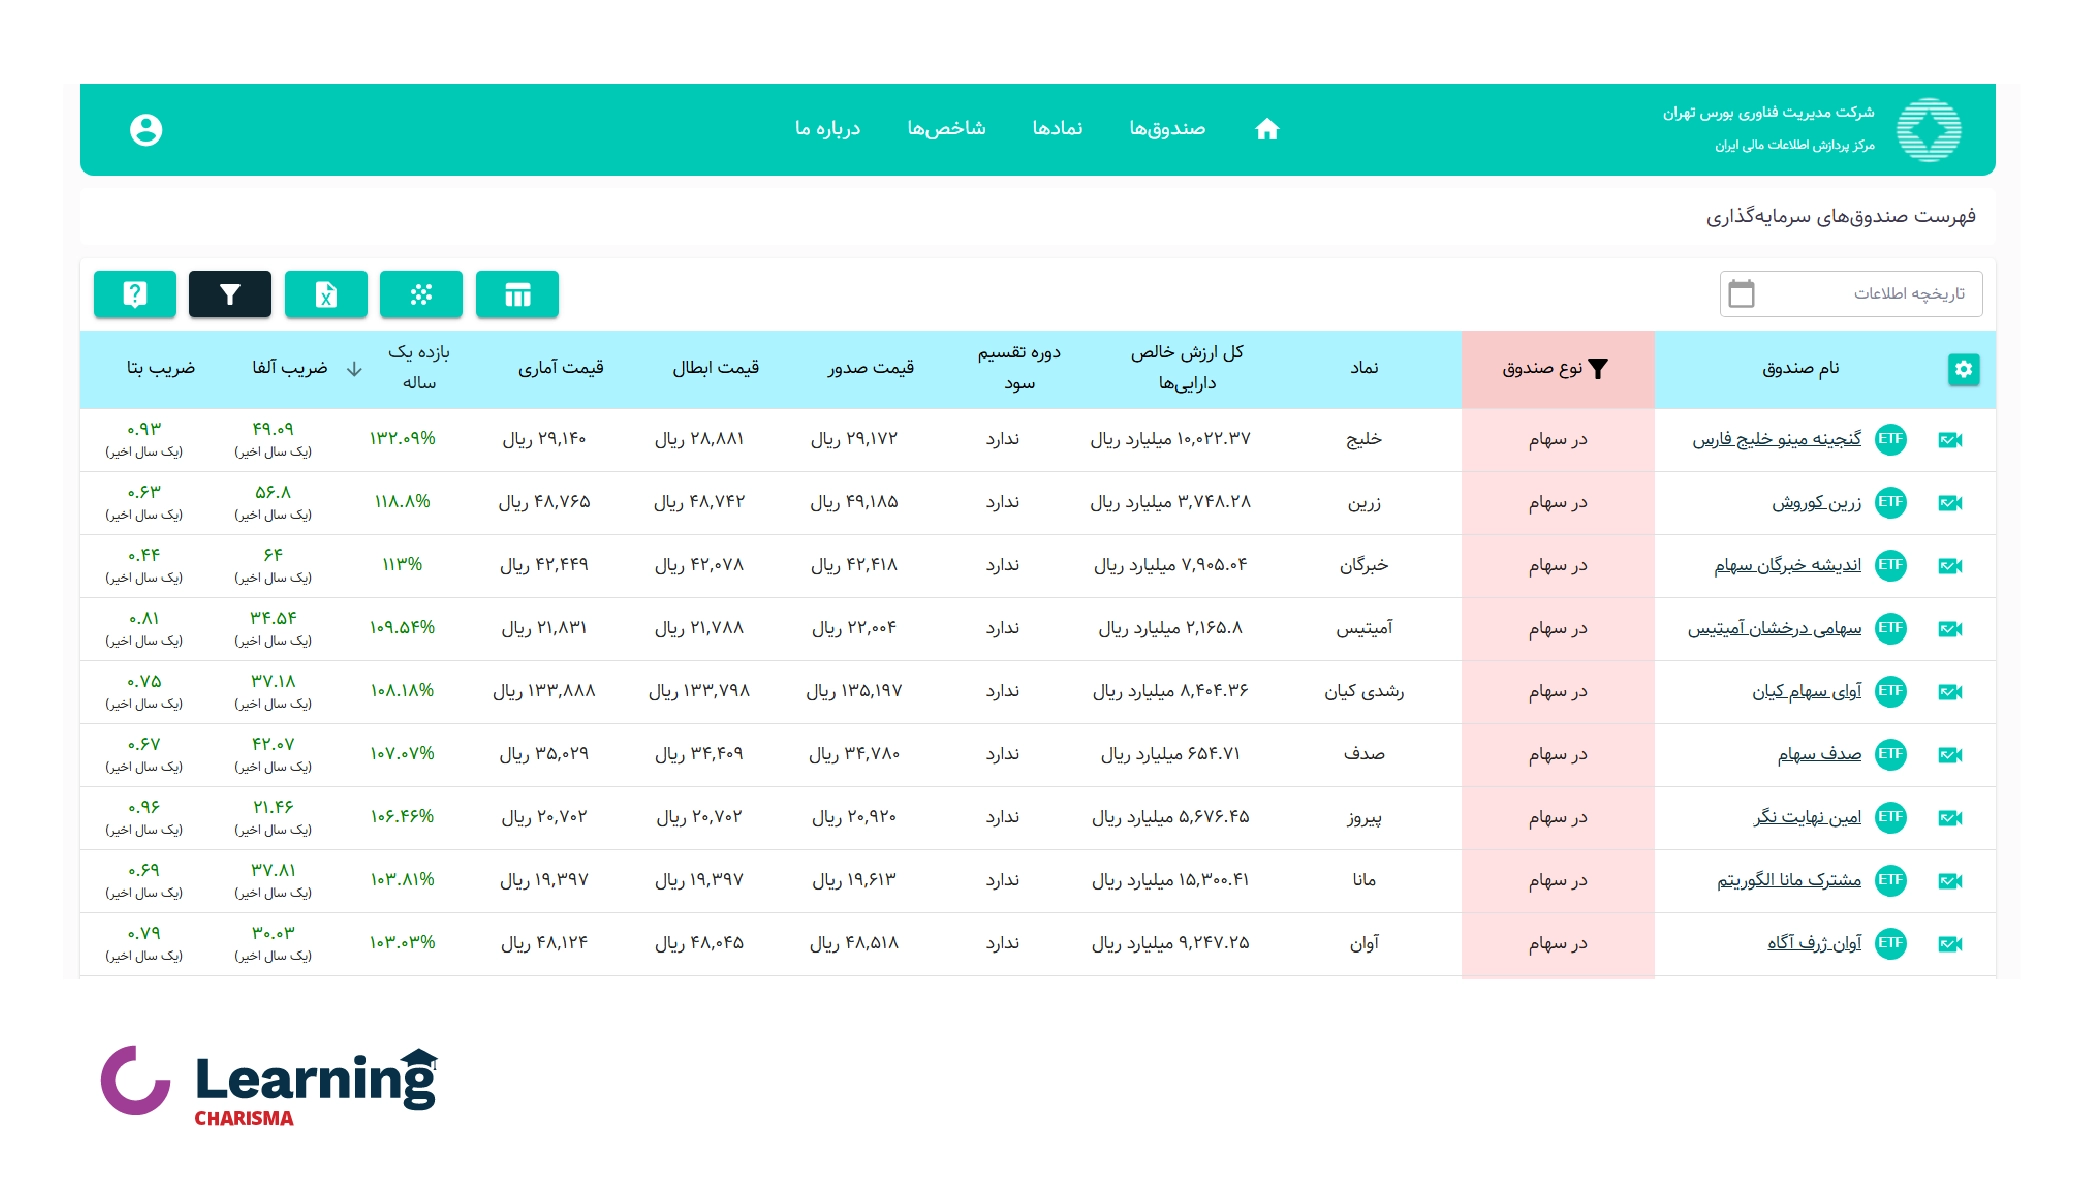Image resolution: width=2084 pixels, height=1199 pixels.
Task: Select the symbol cell پیروز
Action: [x=1364, y=817]
